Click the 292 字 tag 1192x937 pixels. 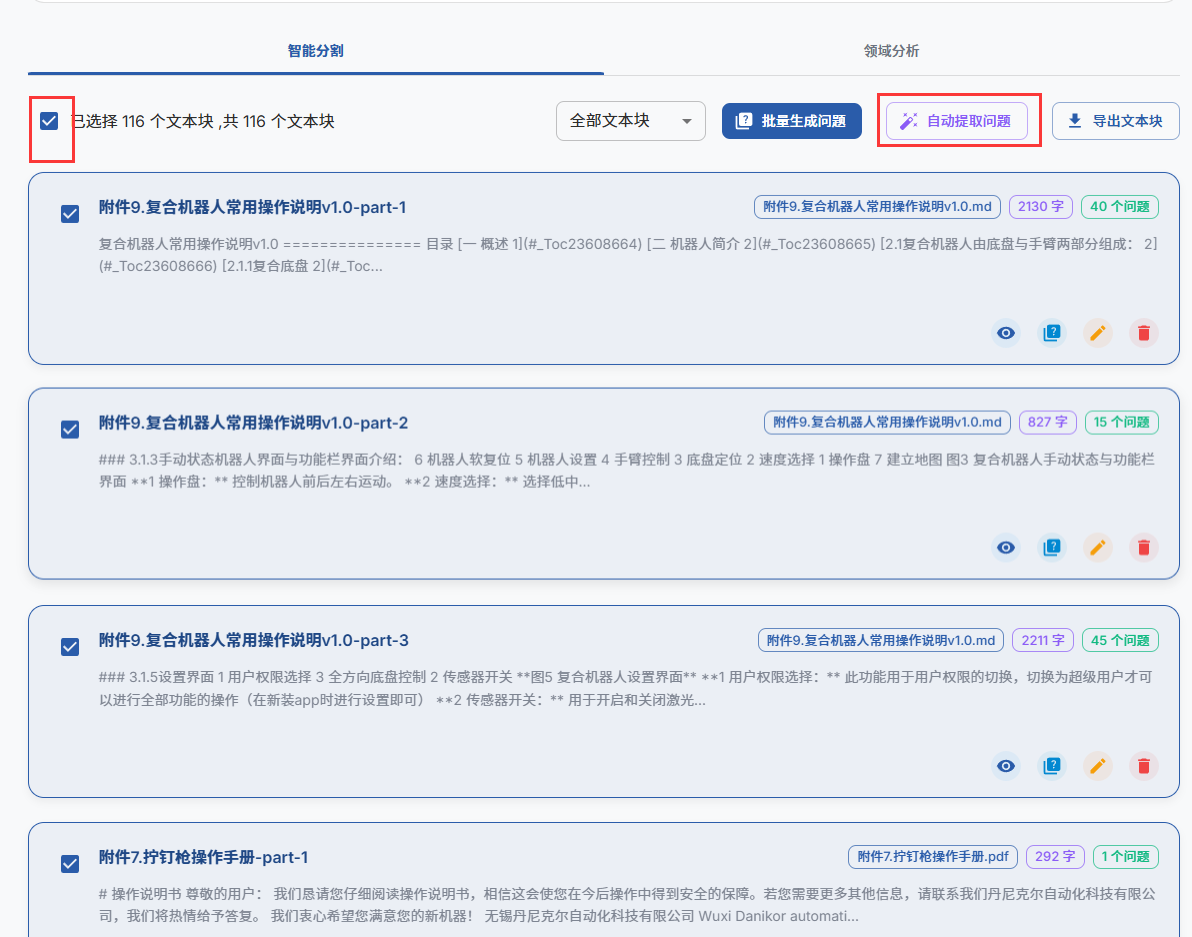(x=1055, y=856)
